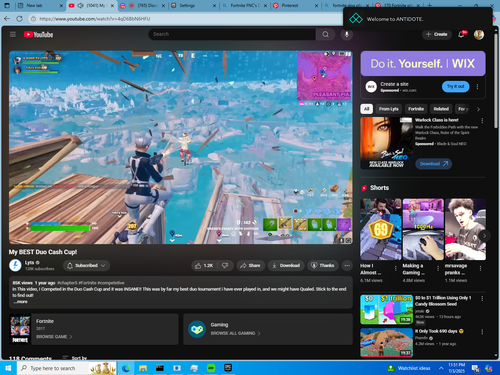Open the Gaming category icon

click(197, 329)
